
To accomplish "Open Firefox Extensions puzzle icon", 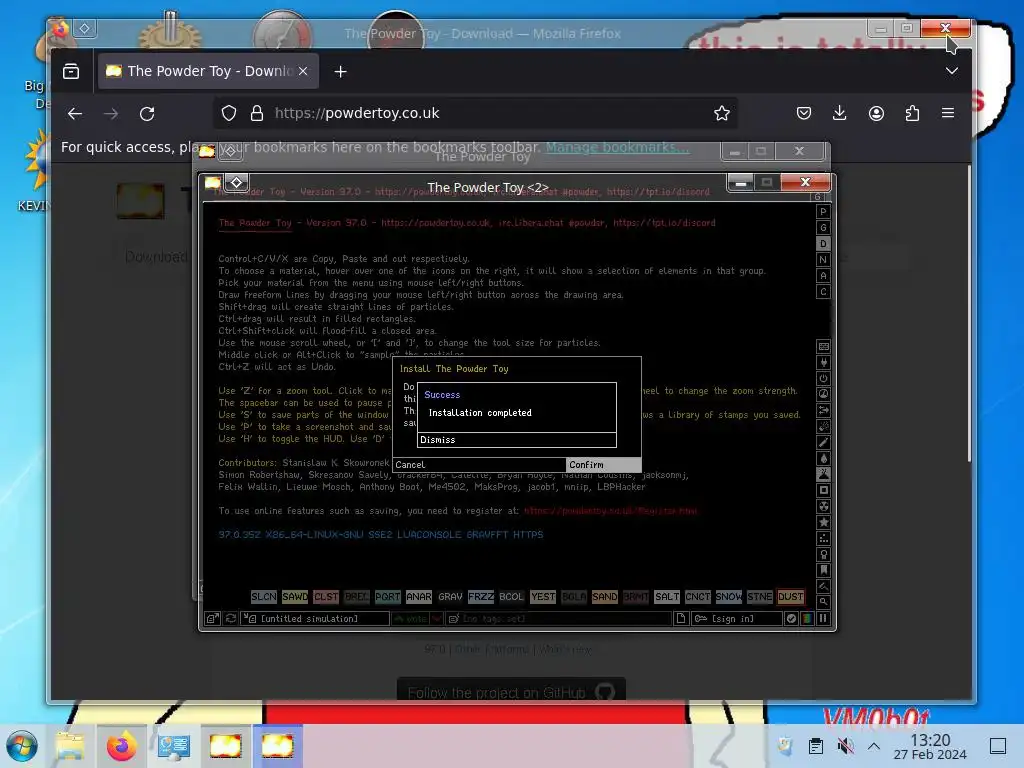I will click(912, 114).
